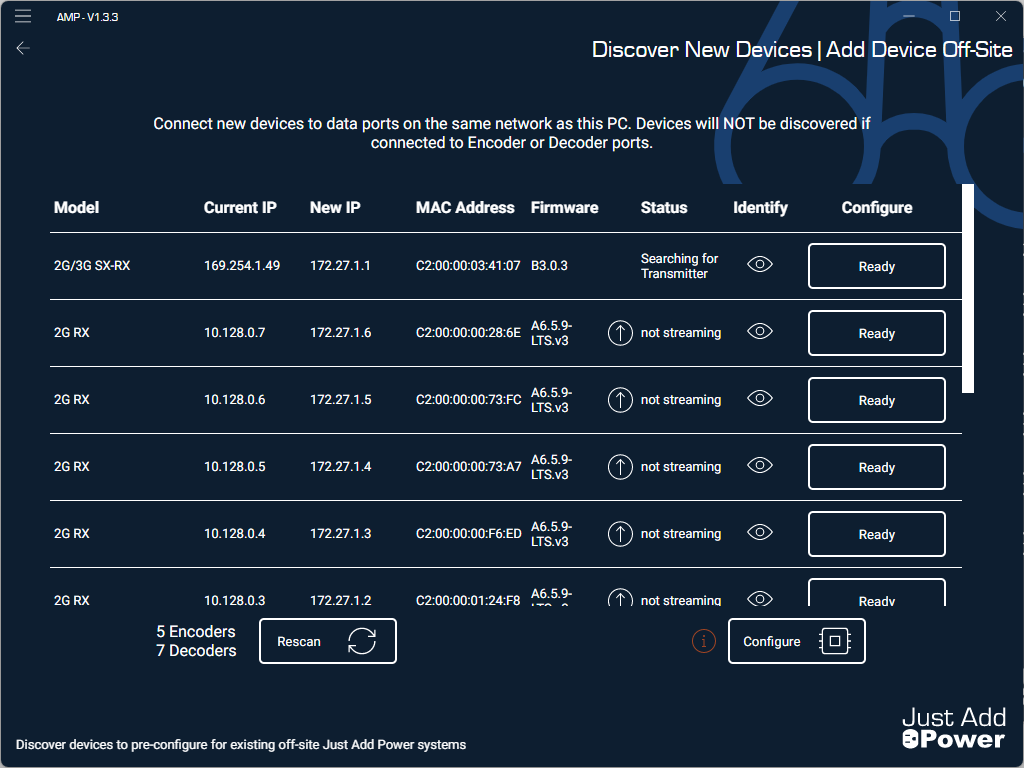Minimize the AMP window

click(909, 16)
